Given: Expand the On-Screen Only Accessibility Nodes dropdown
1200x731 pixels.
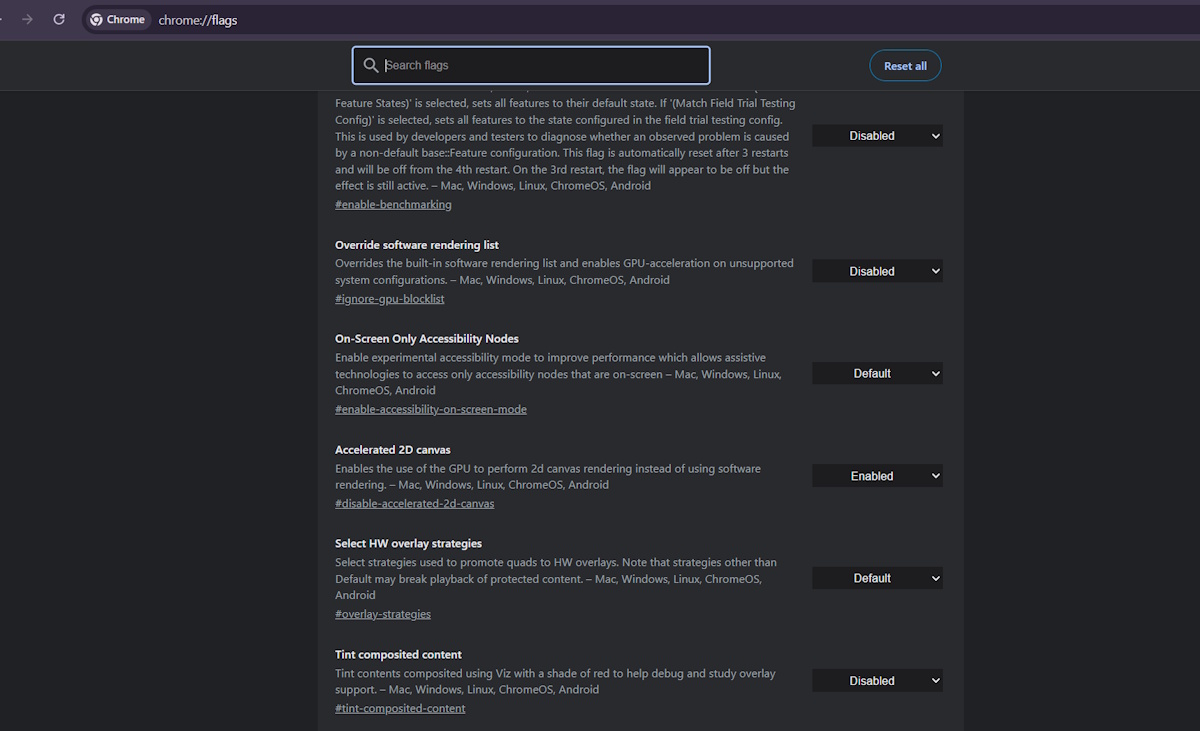Looking at the screenshot, I should pyautogui.click(x=876, y=374).
